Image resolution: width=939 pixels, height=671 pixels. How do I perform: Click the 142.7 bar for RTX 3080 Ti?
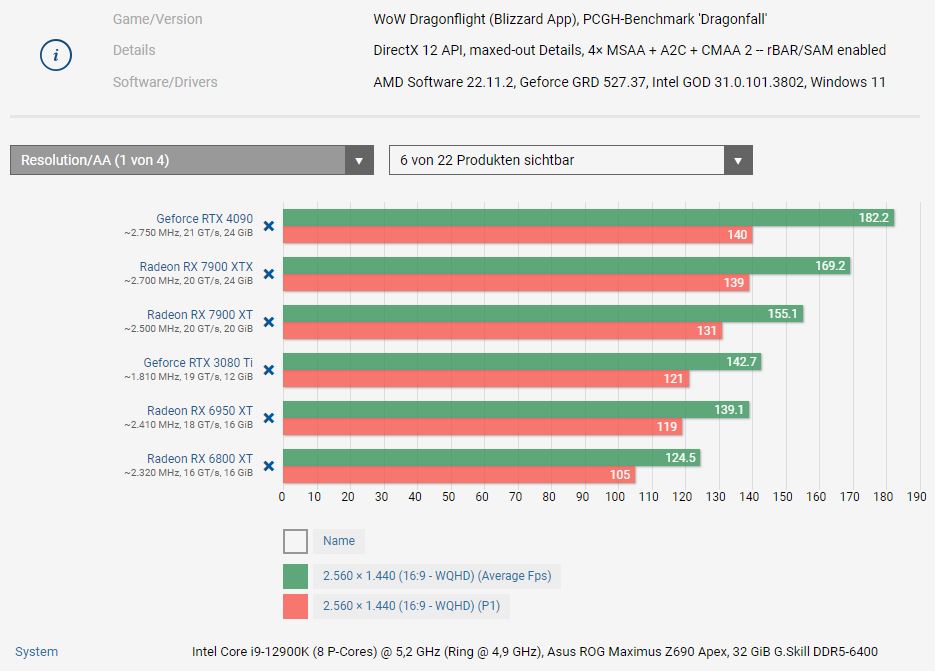[x=522, y=361]
